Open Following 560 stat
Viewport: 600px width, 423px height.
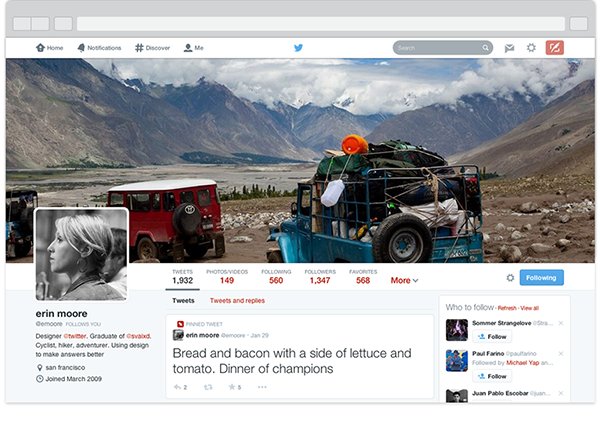276,277
